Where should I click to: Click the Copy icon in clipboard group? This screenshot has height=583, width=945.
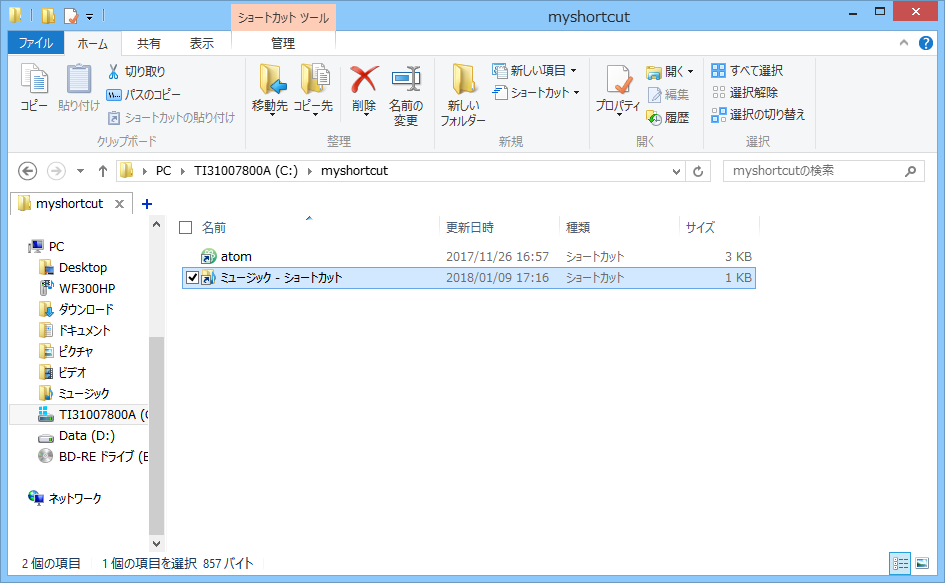coord(34,79)
